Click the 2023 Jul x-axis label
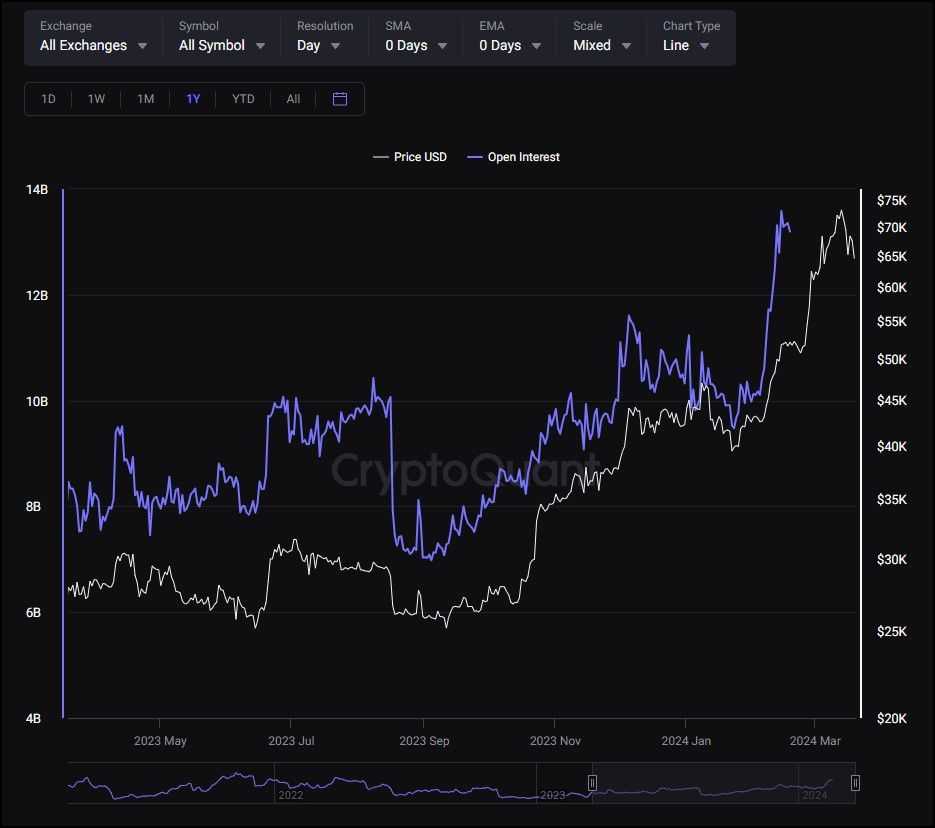The image size is (935, 828). pos(291,741)
